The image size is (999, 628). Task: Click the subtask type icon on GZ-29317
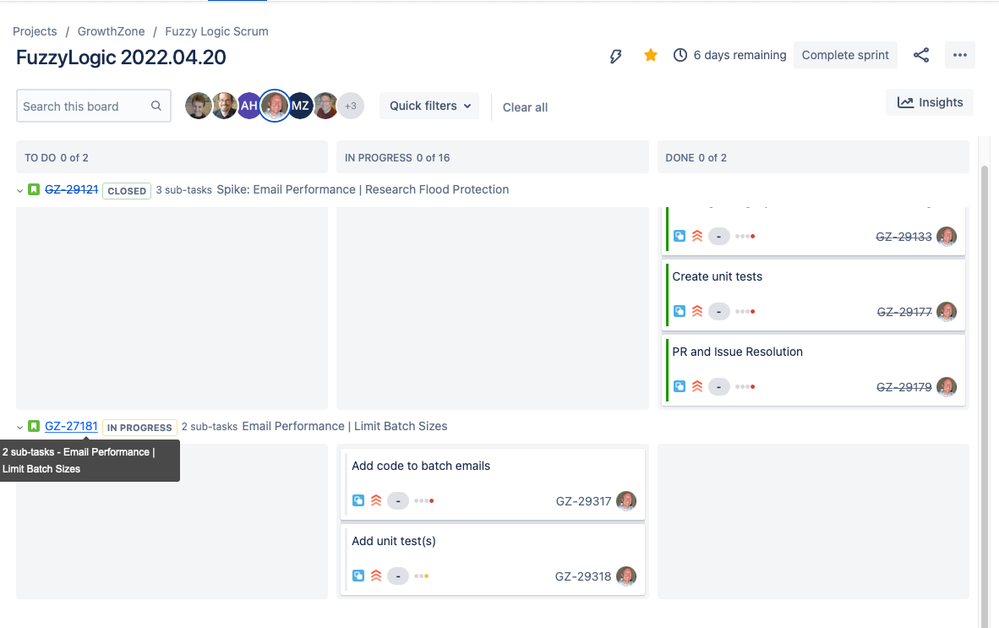(359, 500)
